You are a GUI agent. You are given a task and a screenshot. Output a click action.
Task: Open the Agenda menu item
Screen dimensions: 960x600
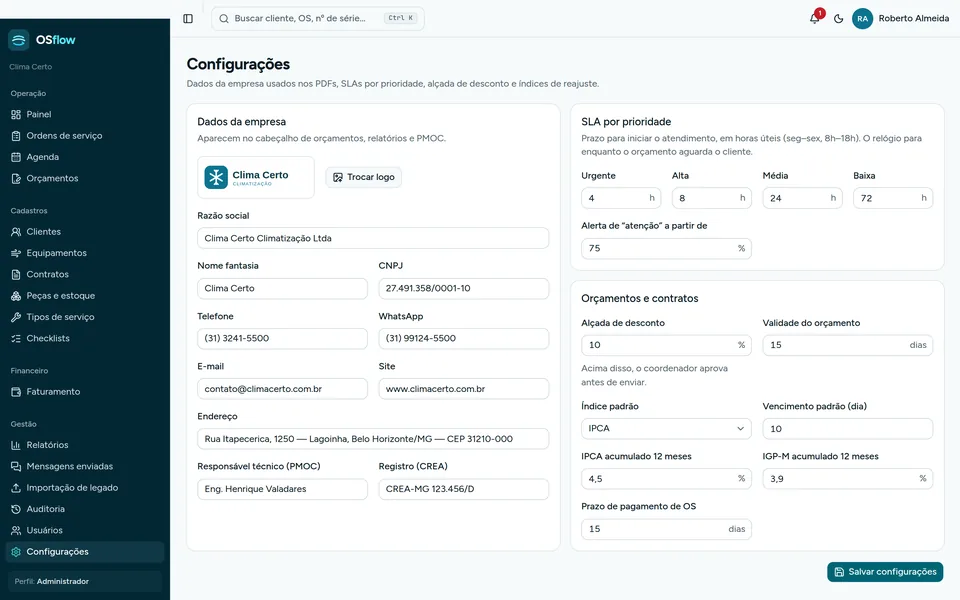(x=84, y=157)
